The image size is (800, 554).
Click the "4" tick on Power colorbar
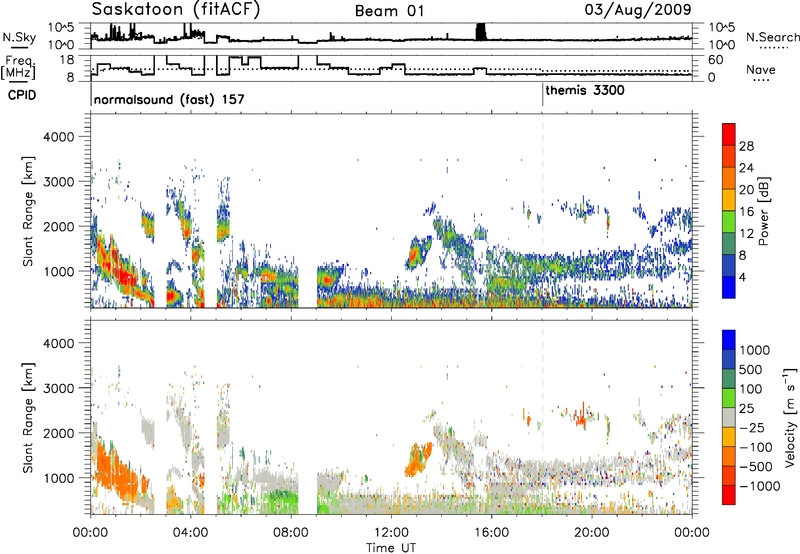point(742,277)
